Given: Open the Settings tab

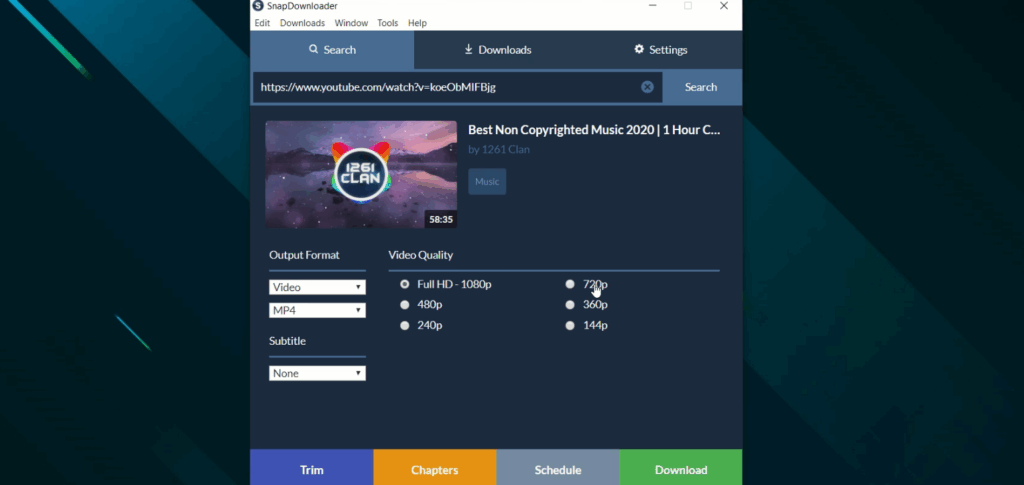Looking at the screenshot, I should (x=661, y=50).
